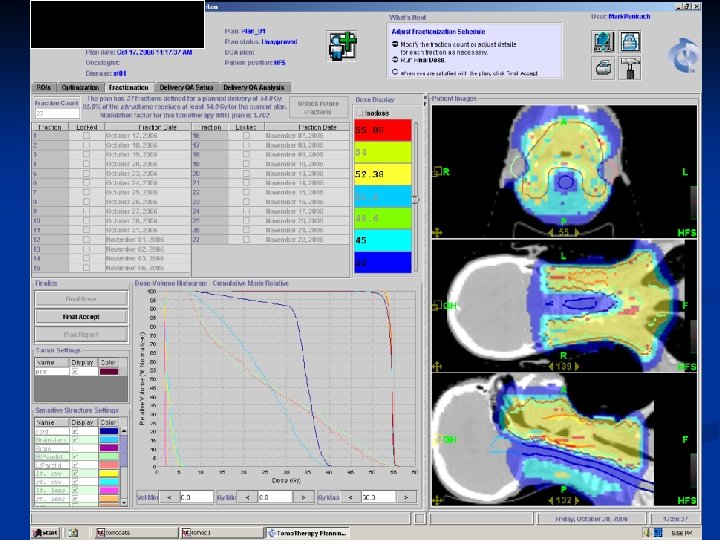Viewport: 720px width, 540px height.
Task: Open the Delivery QA Setup tab
Action: [186, 87]
